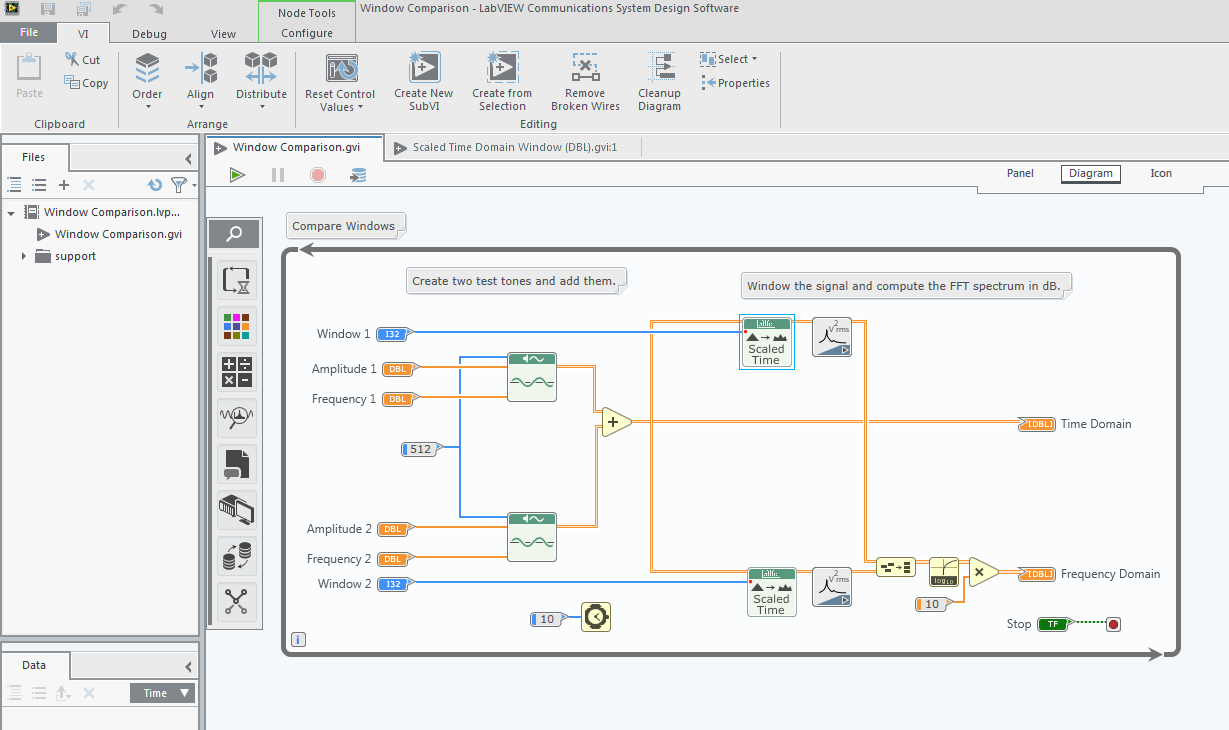Screen dimensions: 1229x730
Task: Open the colored grid Data Types palette
Action: tap(237, 326)
